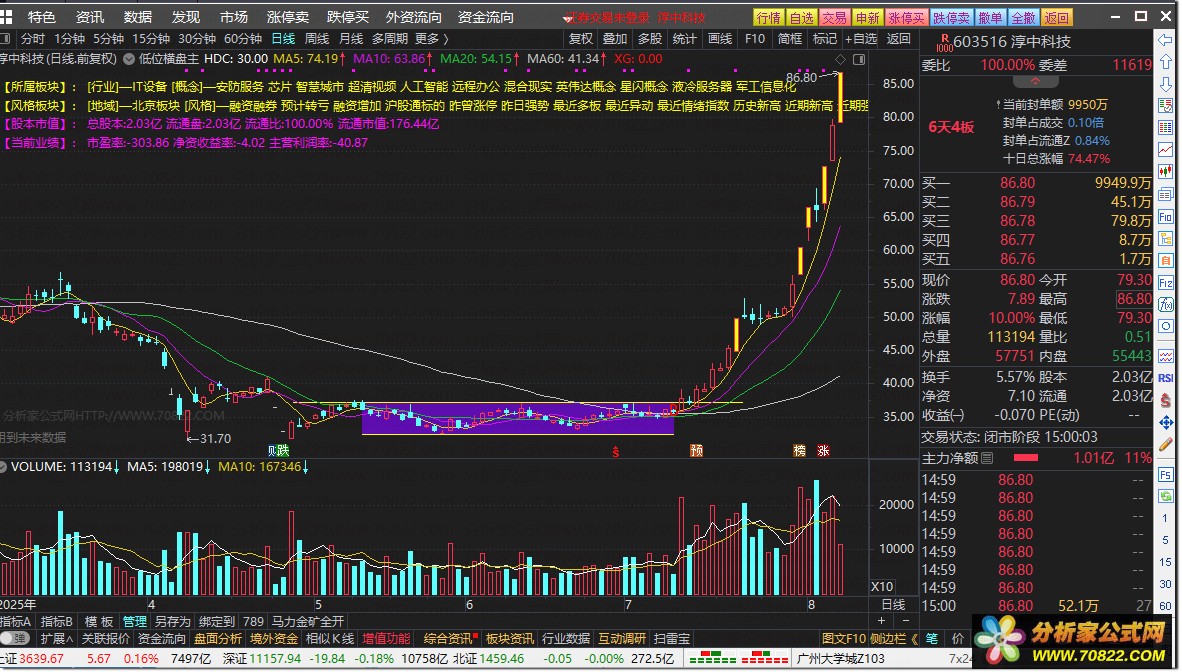Click the down arrow icon in right sidebar

click(1165, 84)
